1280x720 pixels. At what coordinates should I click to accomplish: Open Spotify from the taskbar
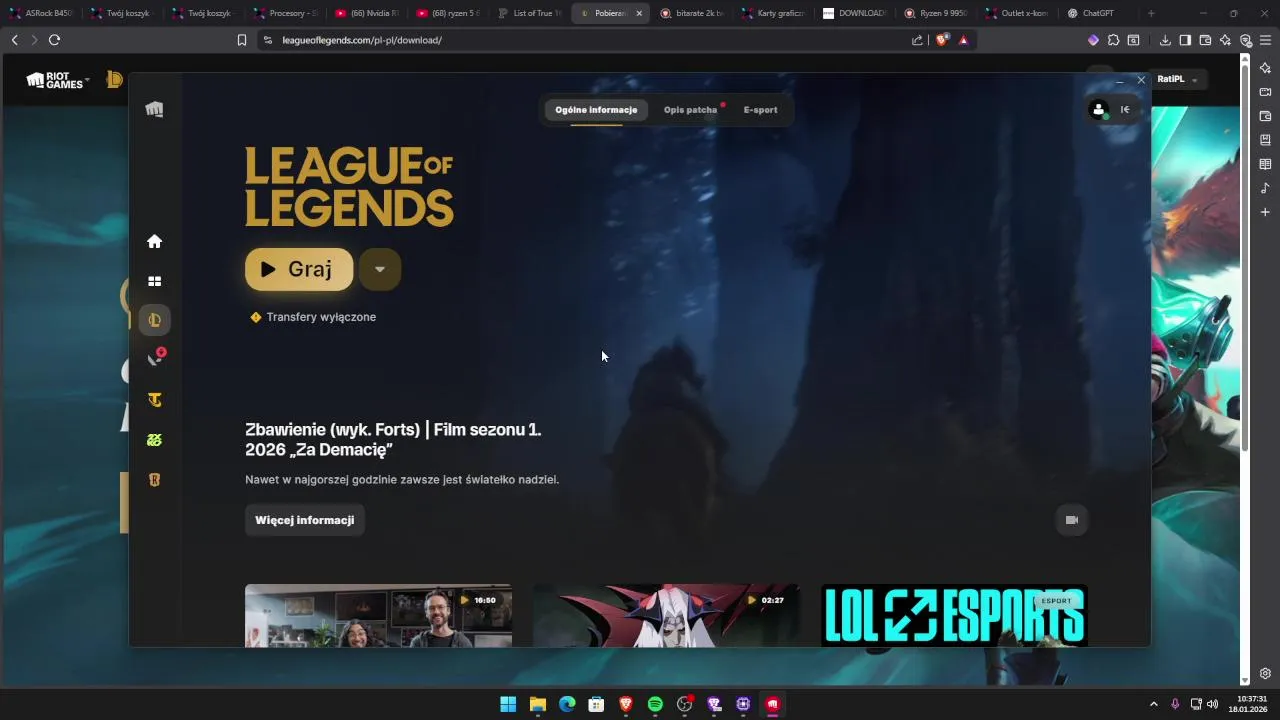point(655,704)
